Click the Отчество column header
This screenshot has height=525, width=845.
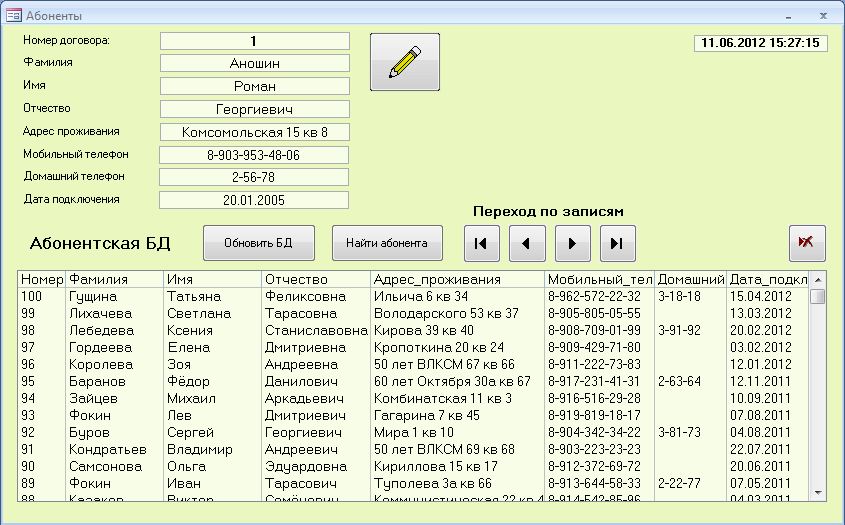[316, 279]
